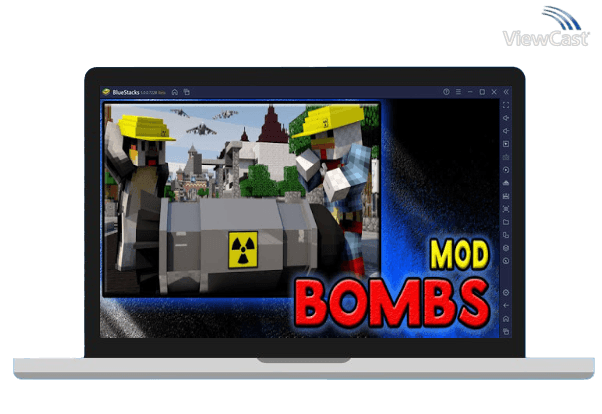Maximize the BlueStacks window
This screenshot has height=414, width=602.
pos(482,92)
